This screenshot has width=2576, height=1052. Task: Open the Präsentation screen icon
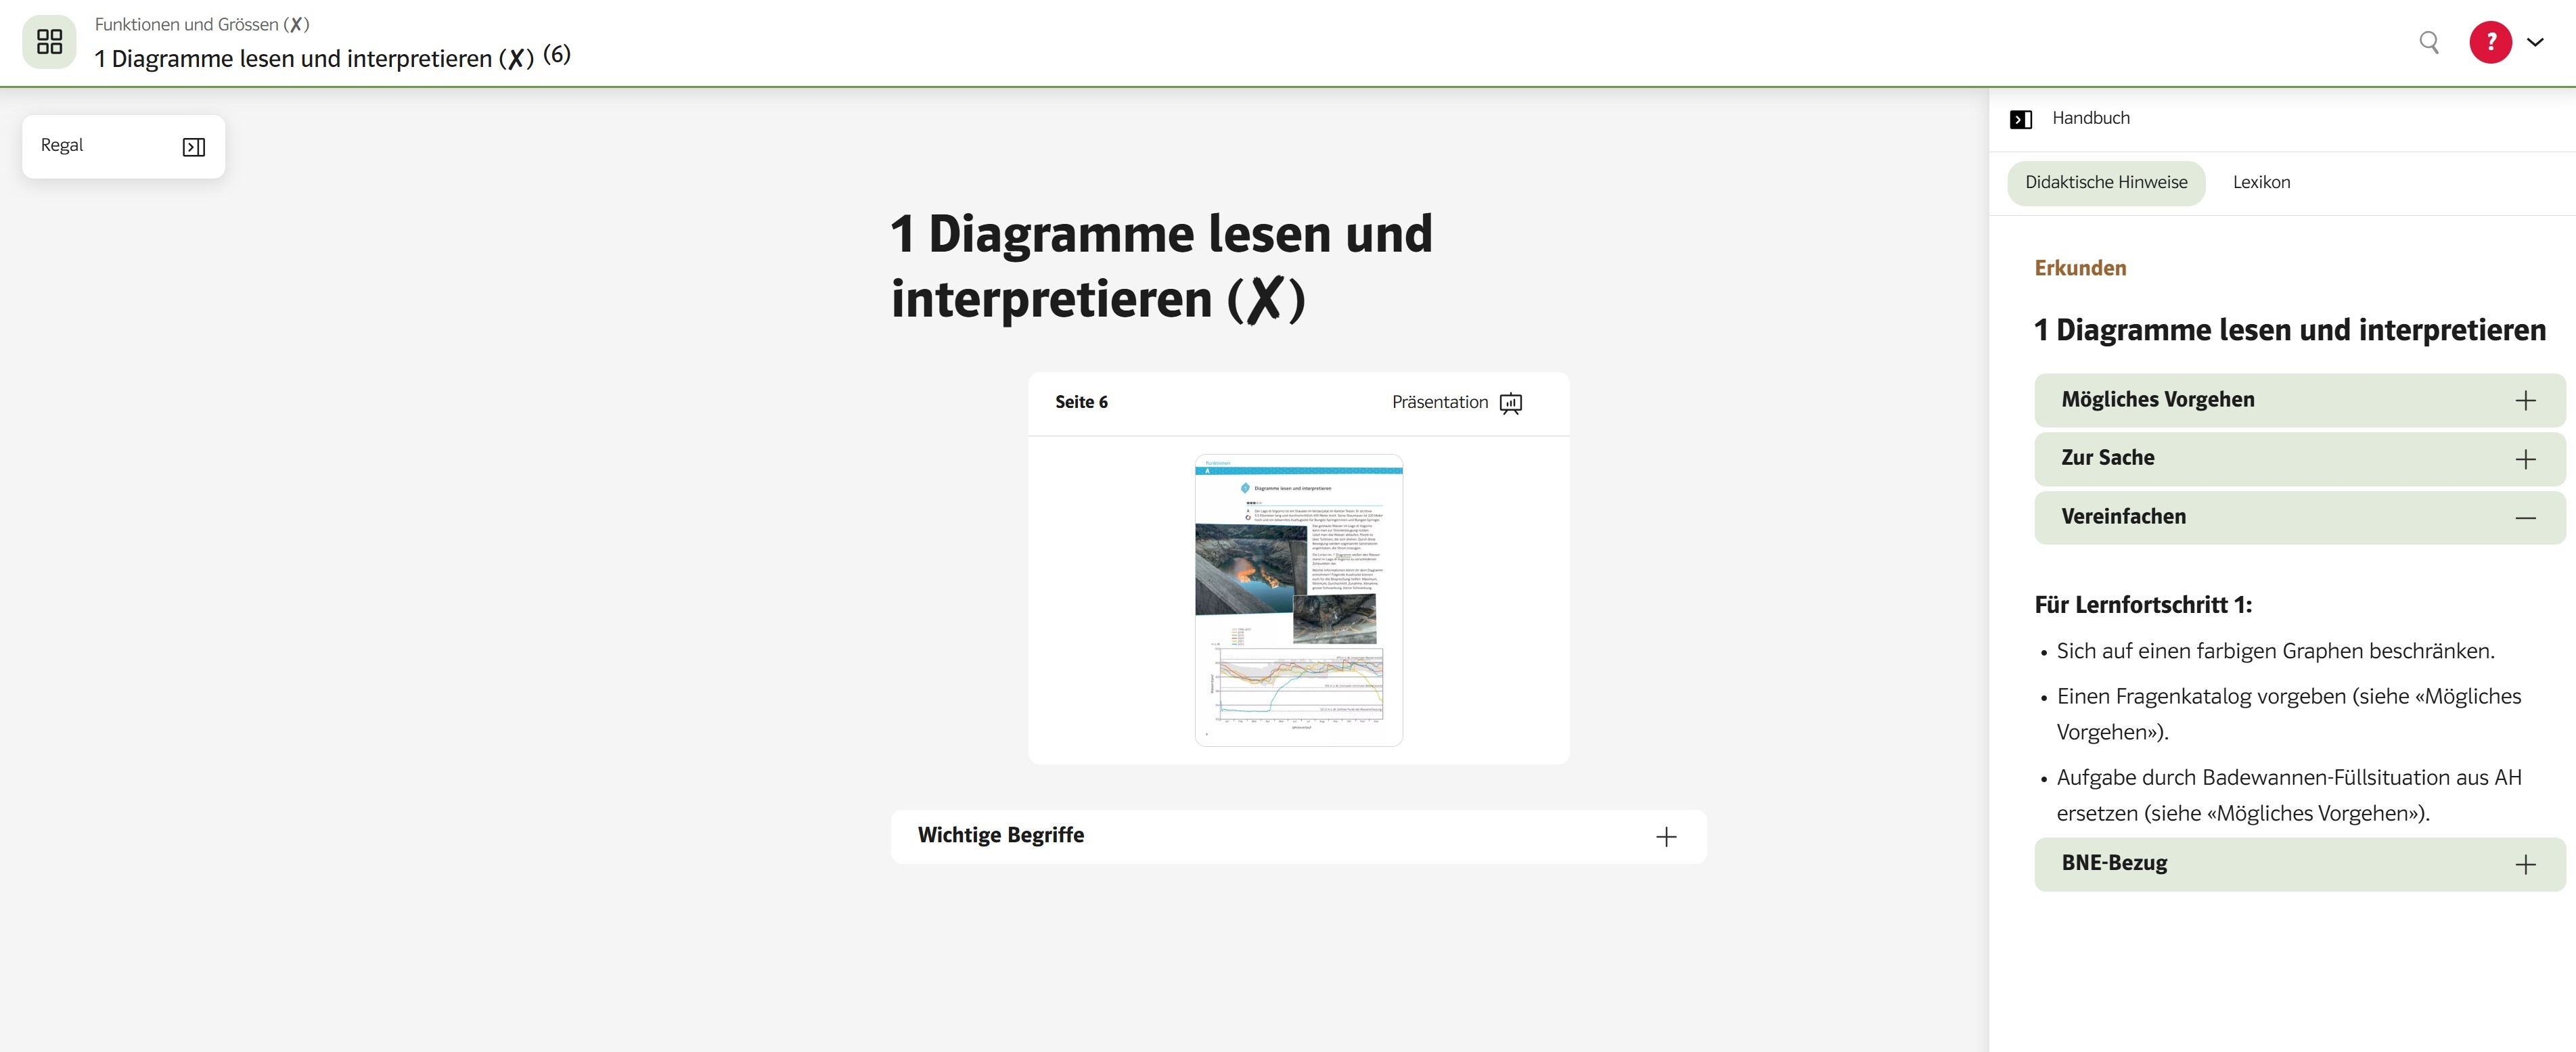click(1510, 403)
